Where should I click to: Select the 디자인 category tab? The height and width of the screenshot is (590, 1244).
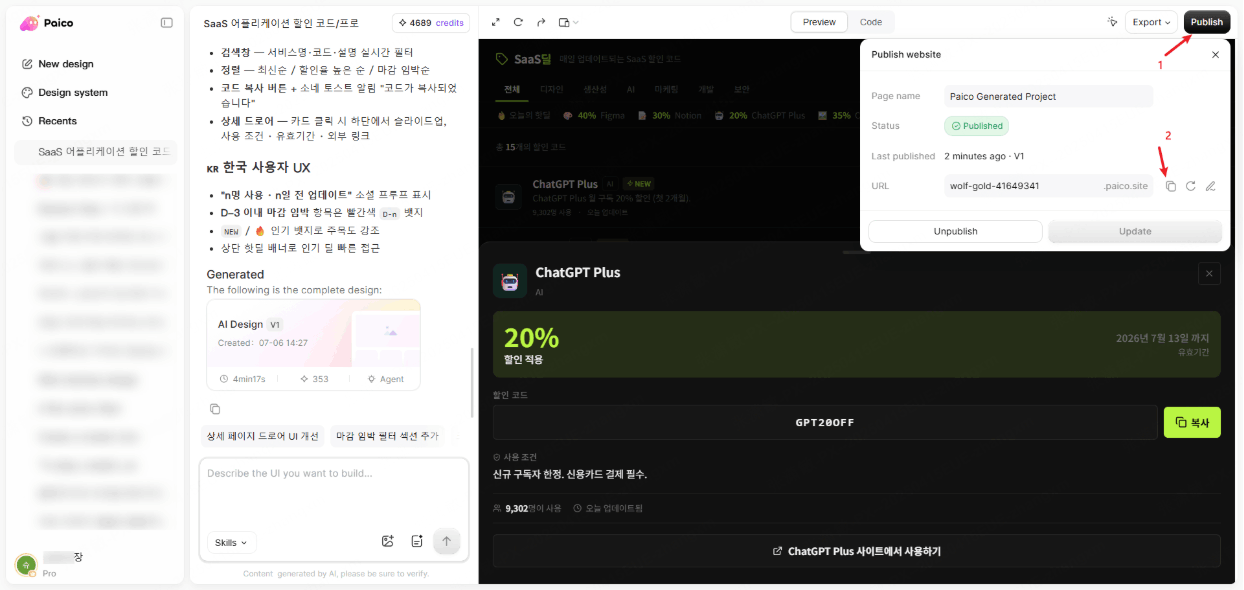click(550, 89)
